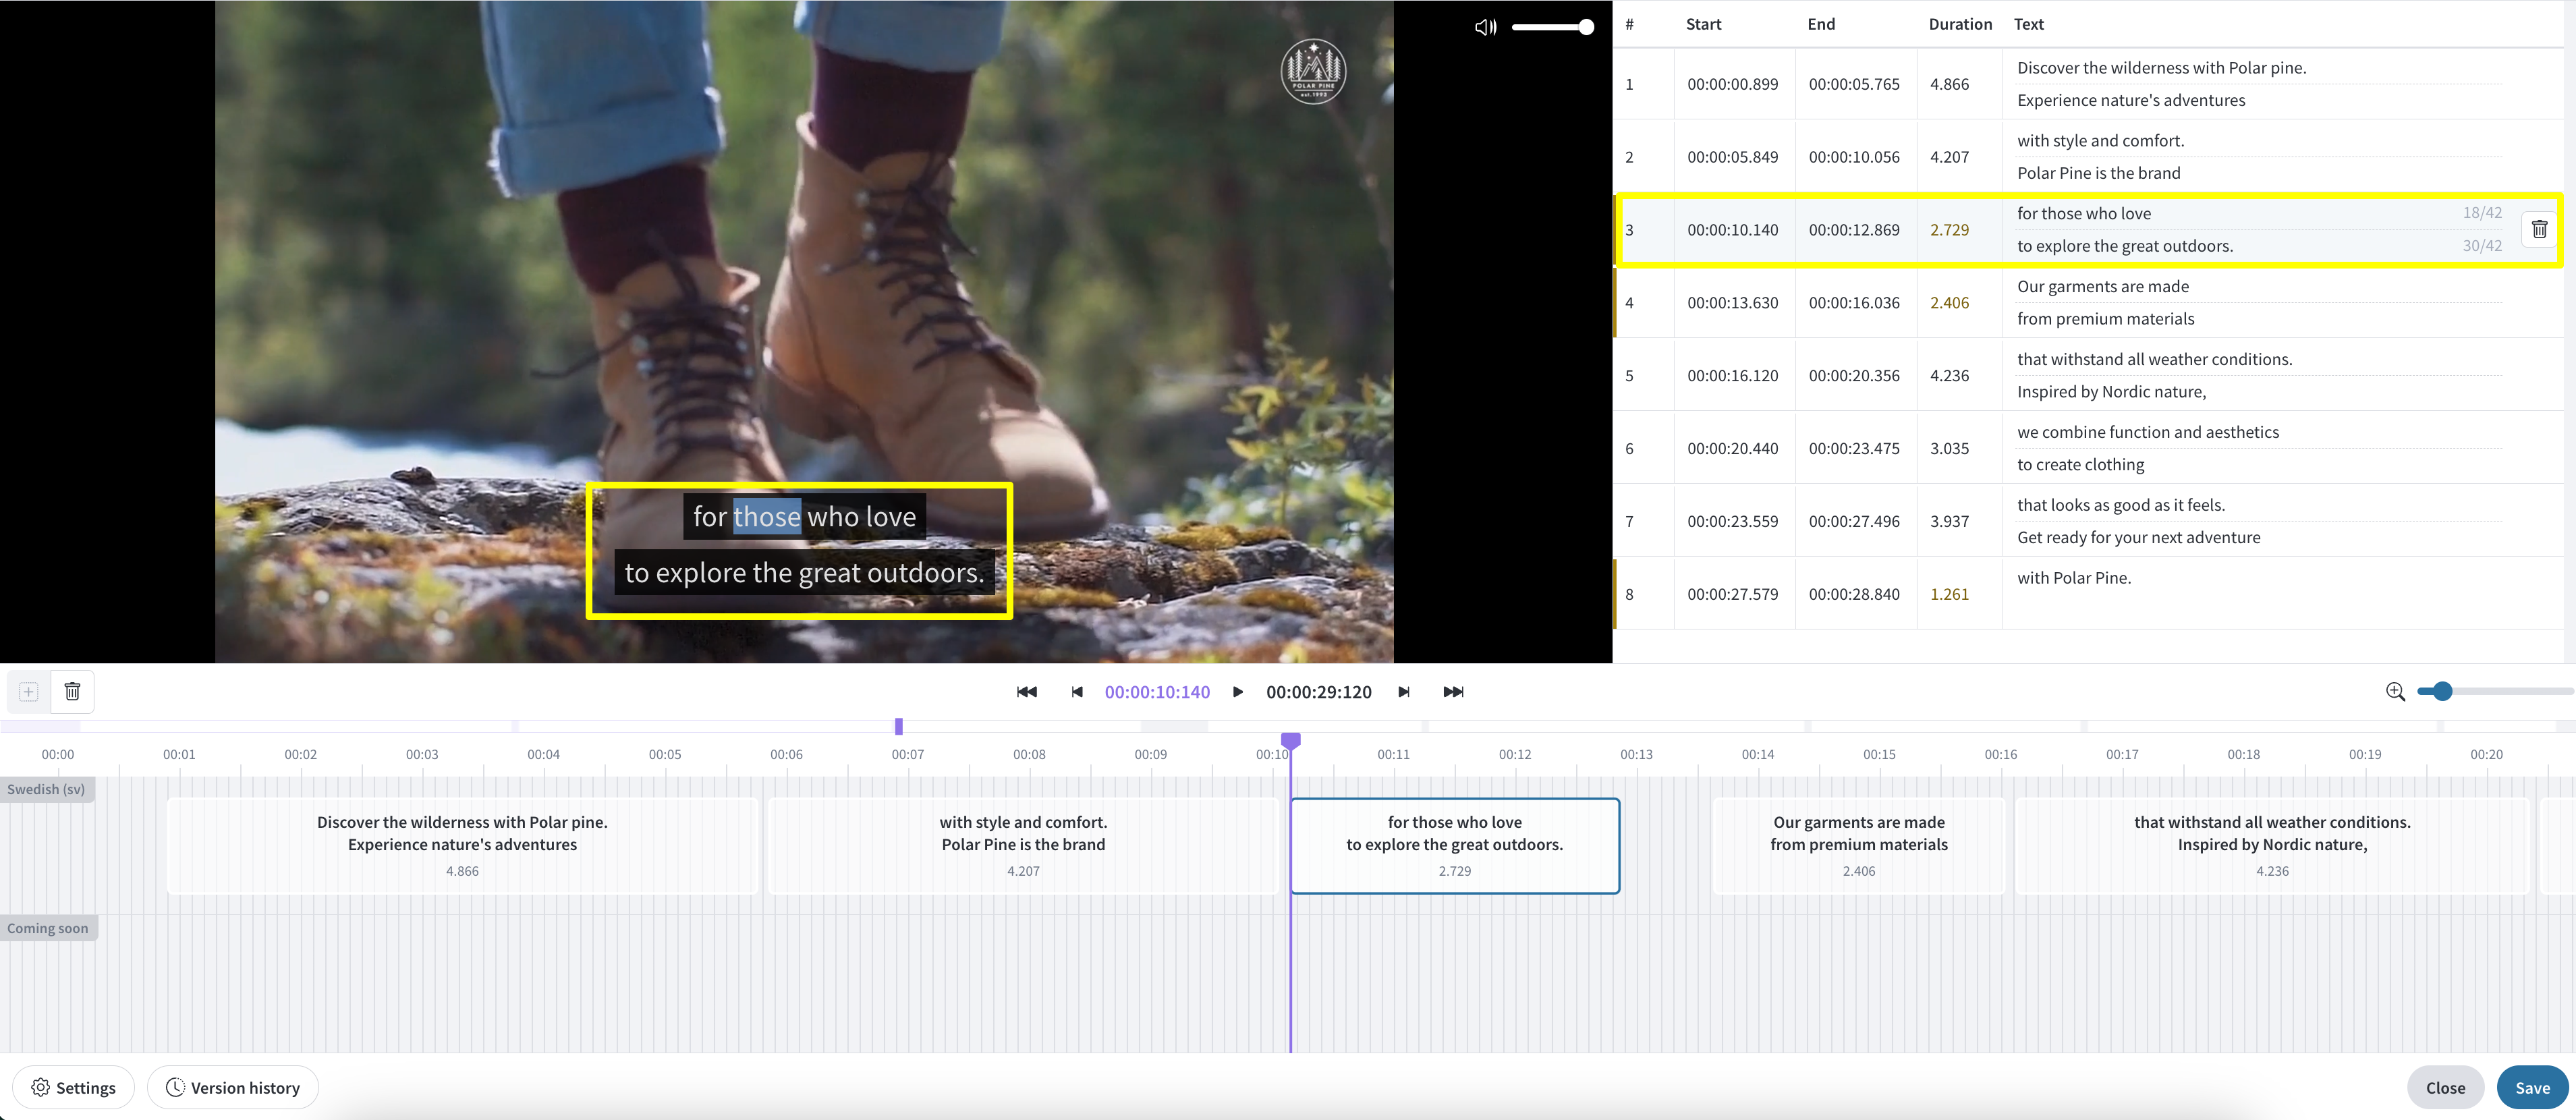Click the add subtitle plus icon
Screen dimensions: 2576x1120
coord(29,692)
